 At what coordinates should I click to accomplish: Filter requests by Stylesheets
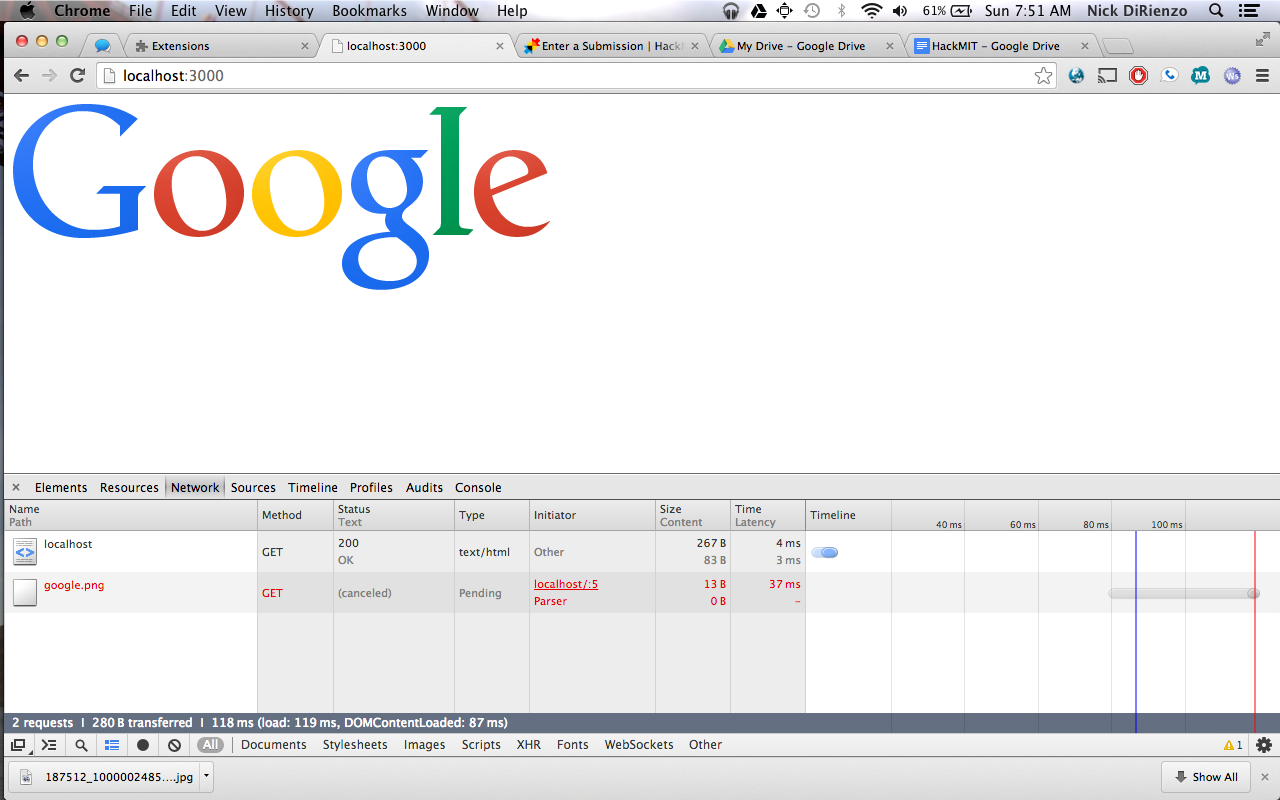tap(355, 745)
